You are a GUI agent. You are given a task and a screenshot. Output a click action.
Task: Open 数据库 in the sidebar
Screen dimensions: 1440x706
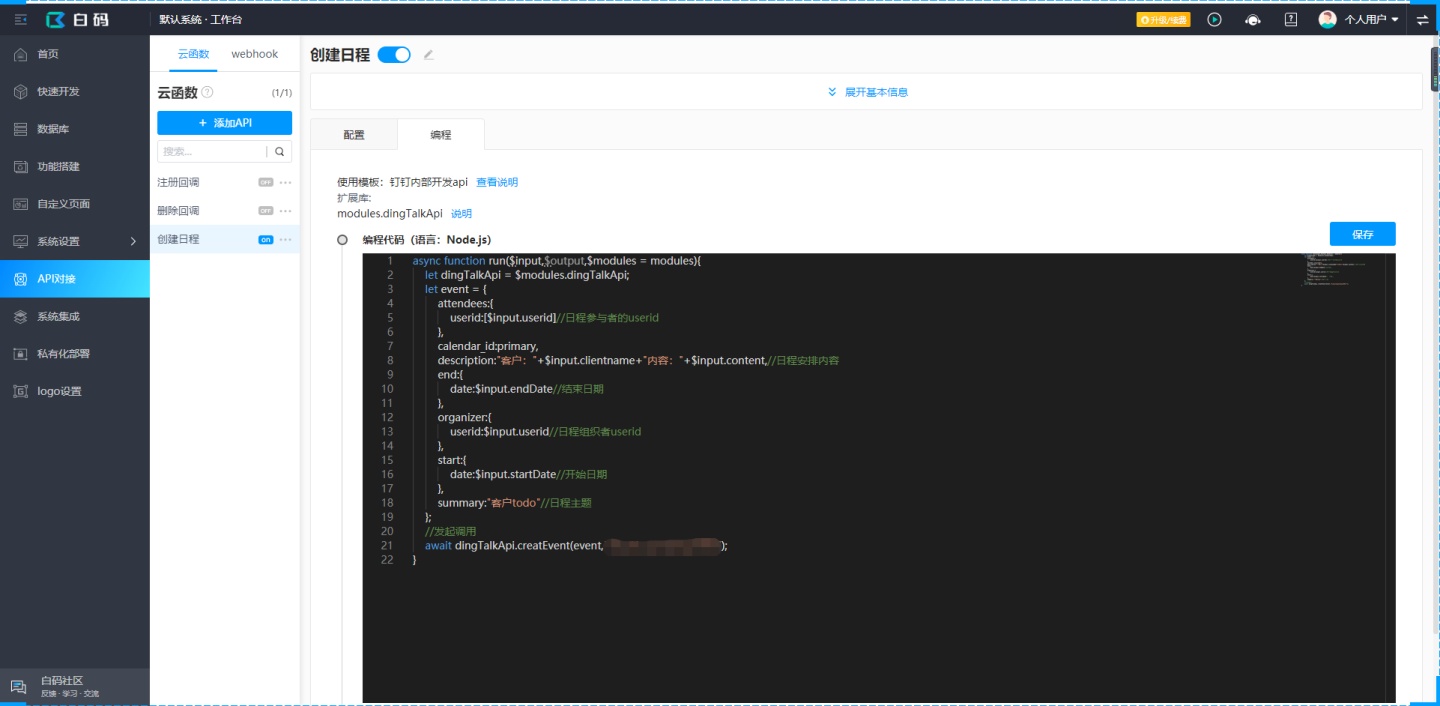point(75,129)
